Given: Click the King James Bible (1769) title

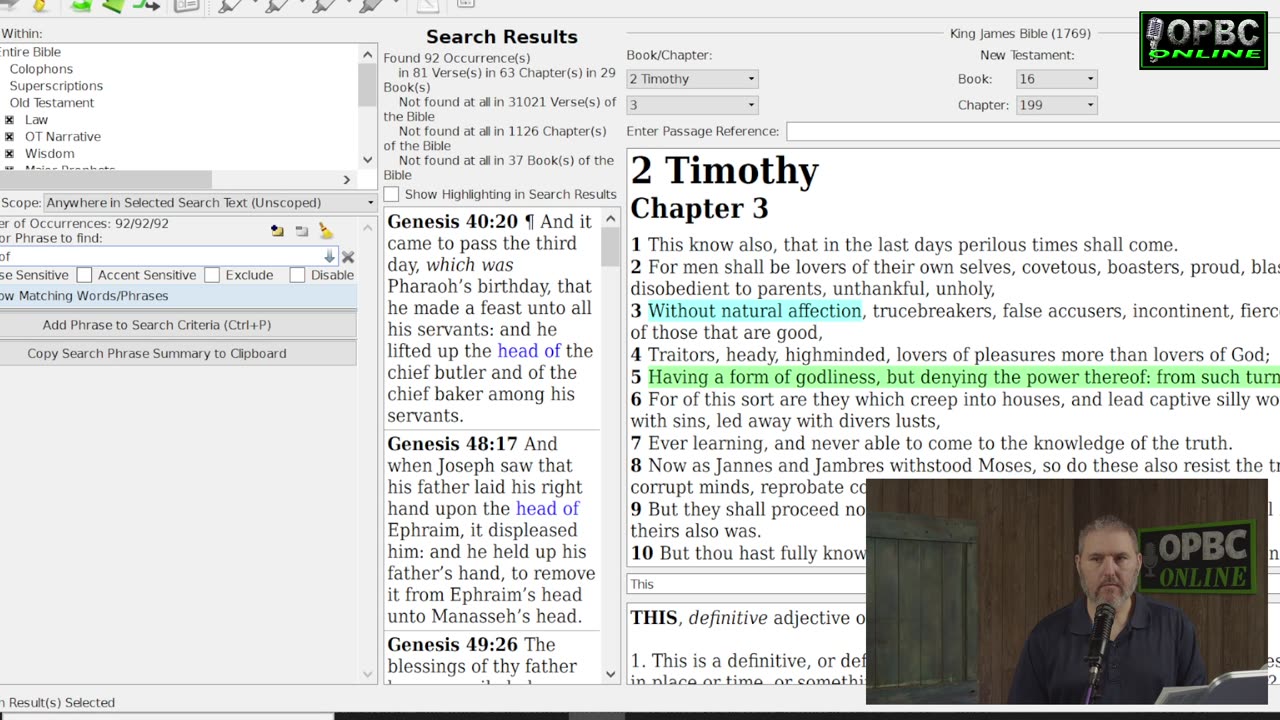Looking at the screenshot, I should pos(1020,33).
